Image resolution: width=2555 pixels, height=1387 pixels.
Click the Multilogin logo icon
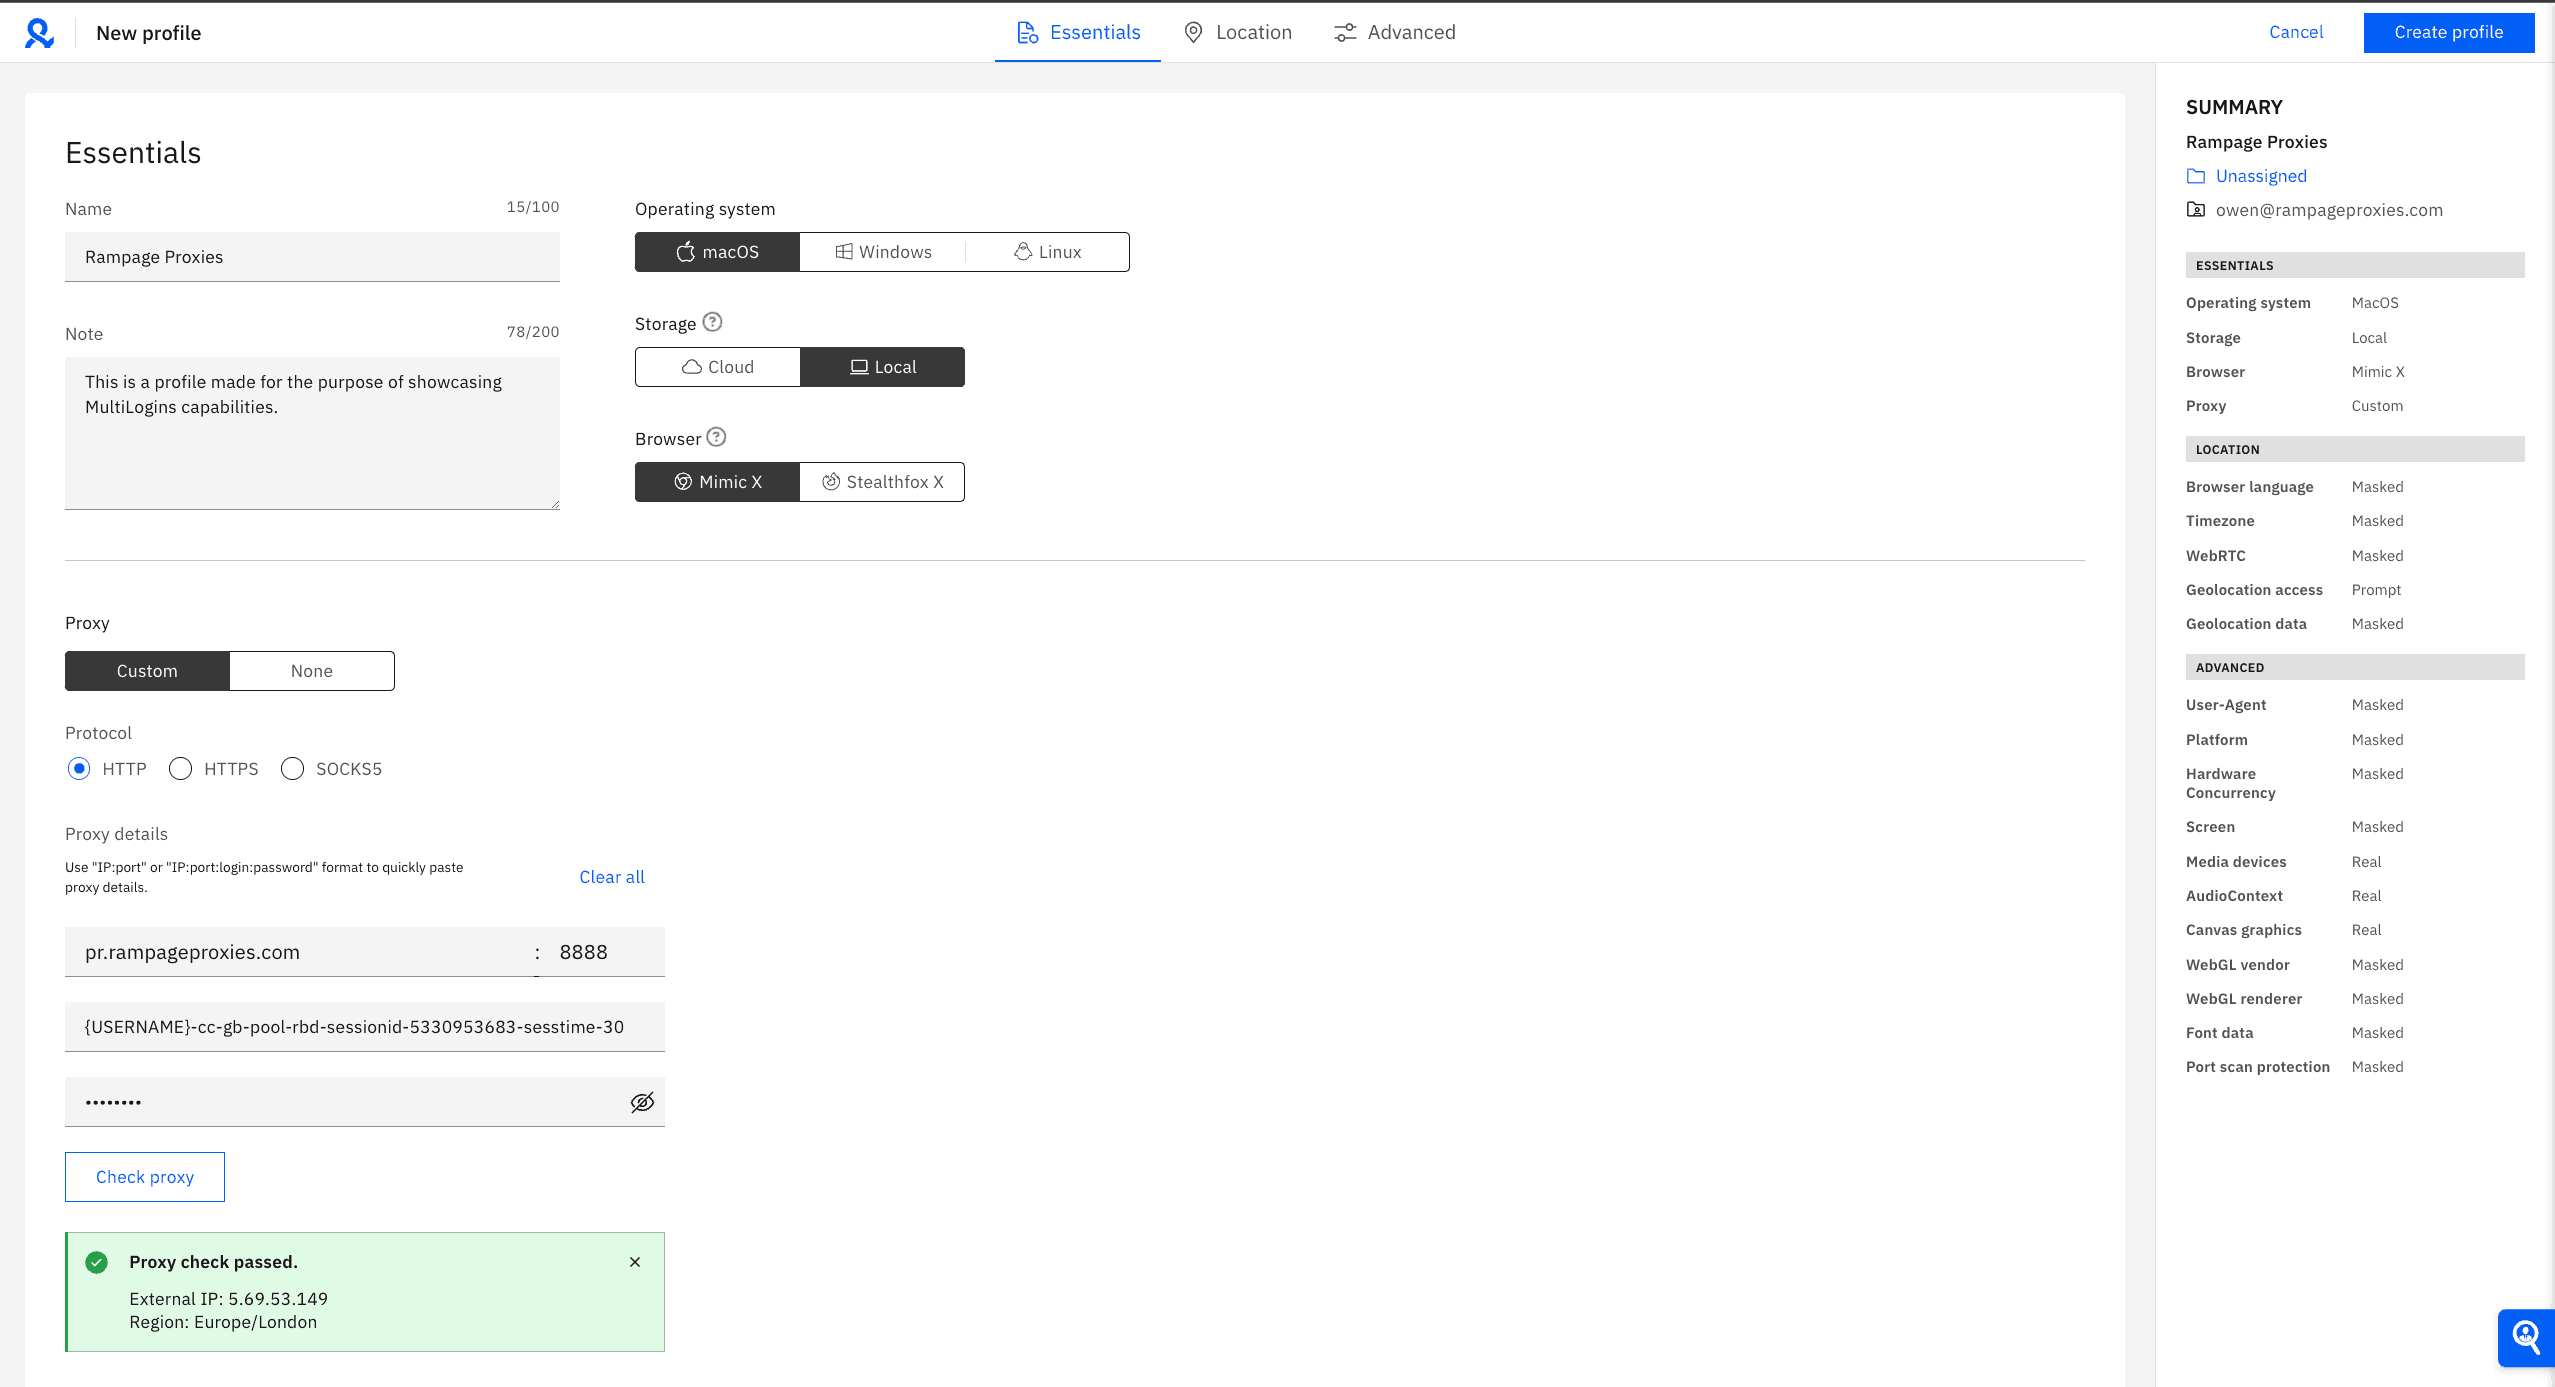(x=39, y=33)
